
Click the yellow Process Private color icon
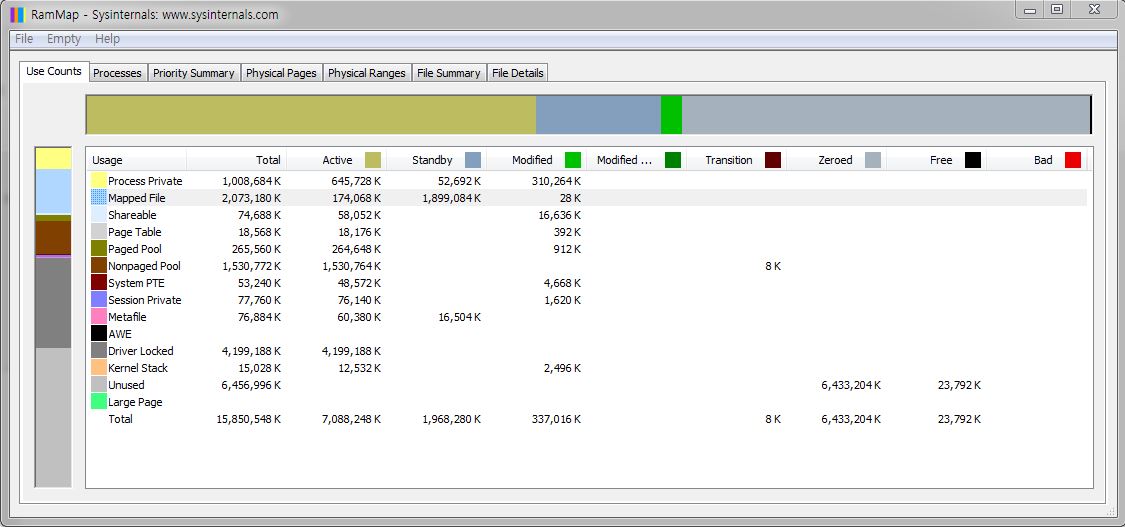coord(99,181)
